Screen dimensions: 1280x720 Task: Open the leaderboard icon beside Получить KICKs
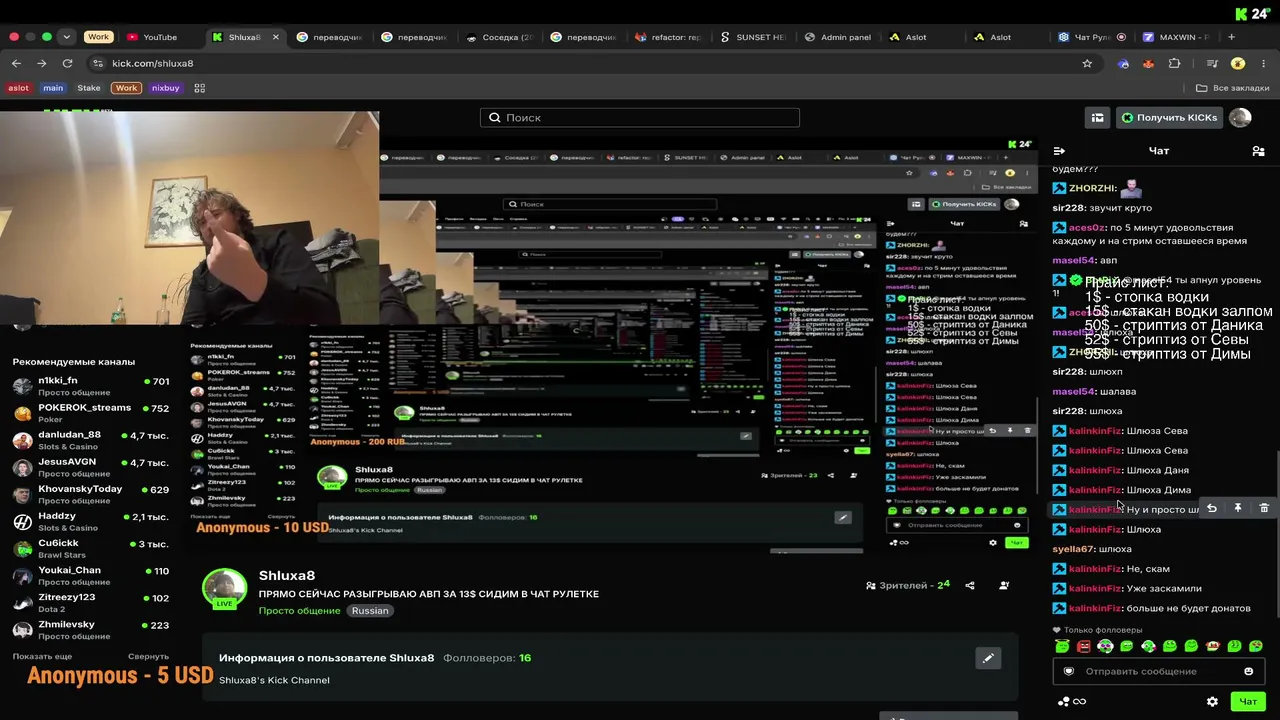(1098, 118)
